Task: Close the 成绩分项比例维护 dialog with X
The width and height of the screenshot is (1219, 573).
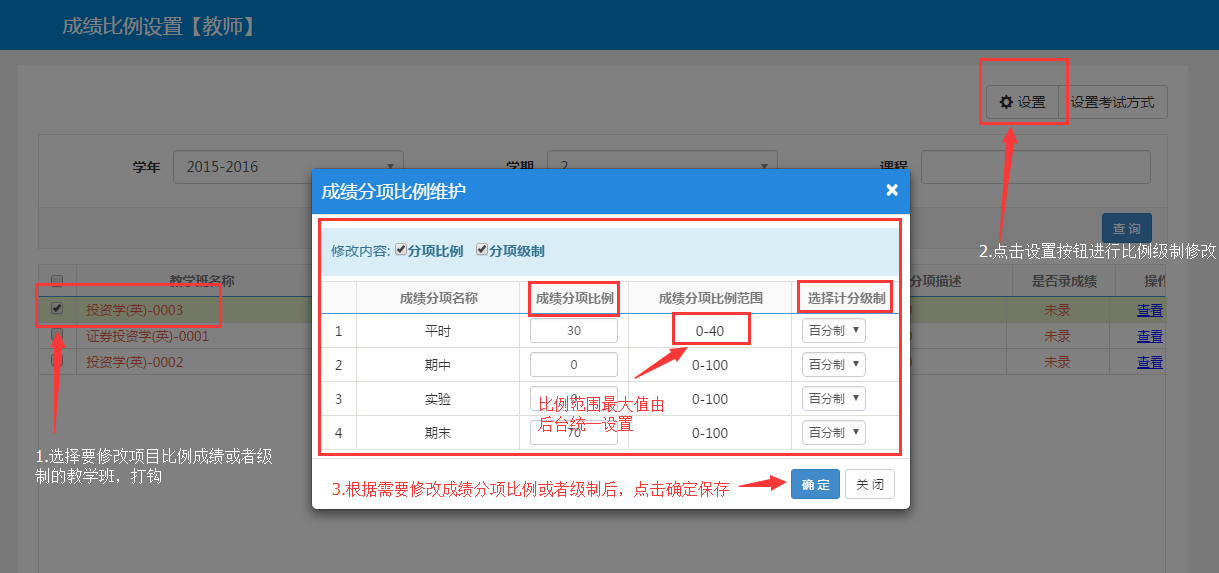Action: (891, 190)
